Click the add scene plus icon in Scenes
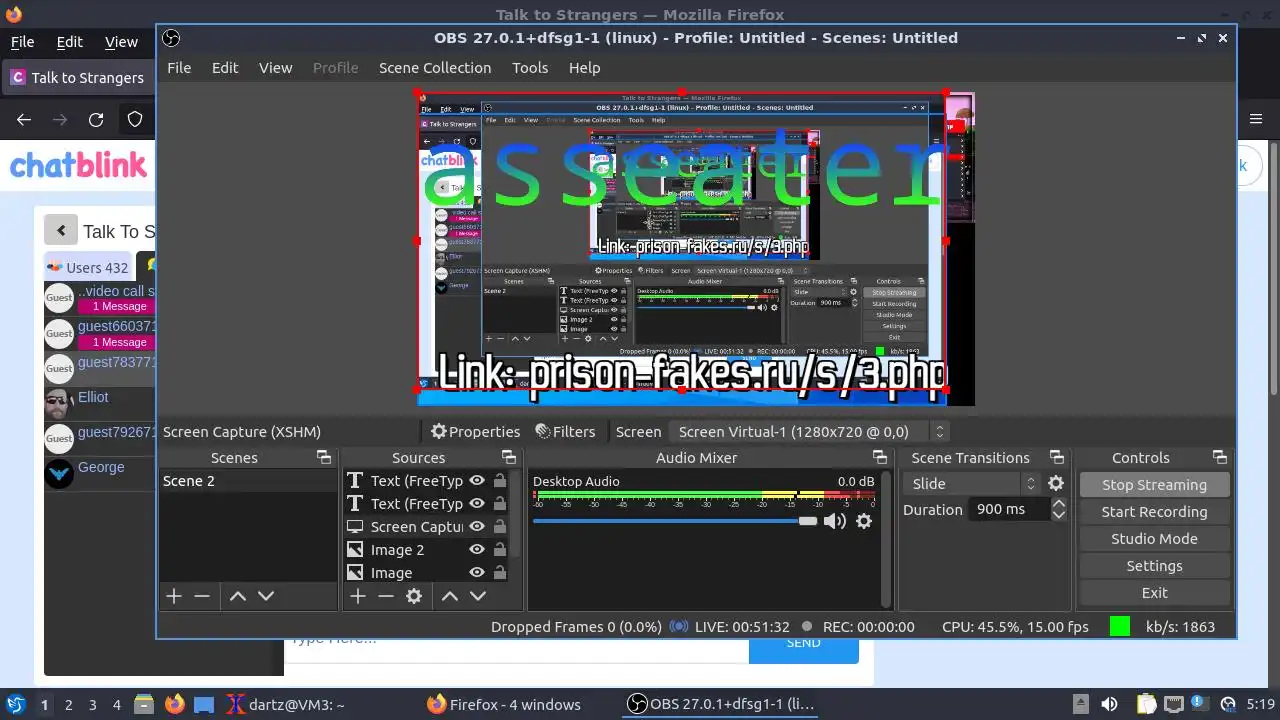 (174, 596)
